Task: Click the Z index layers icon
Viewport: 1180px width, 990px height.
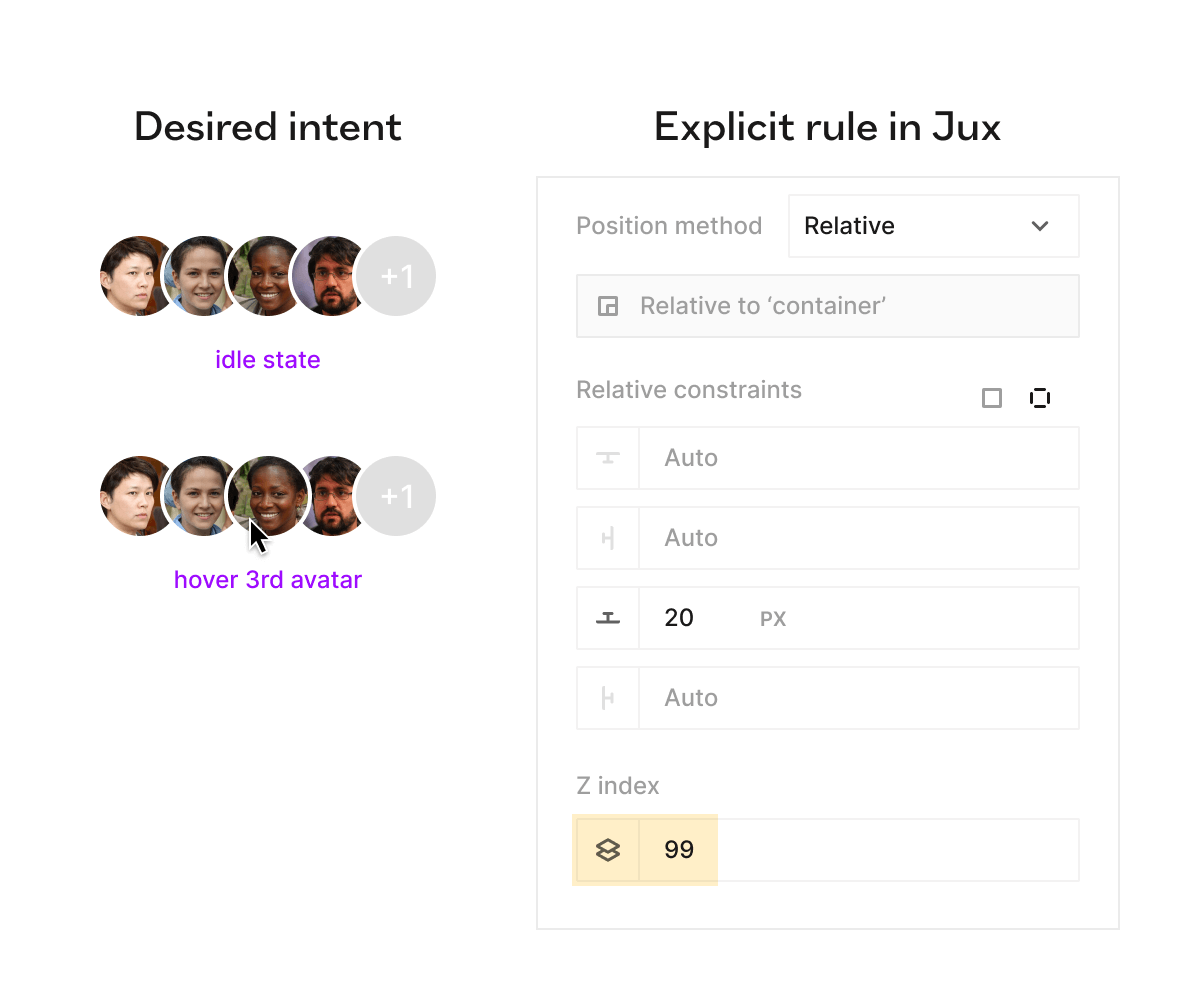Action: coord(607,850)
